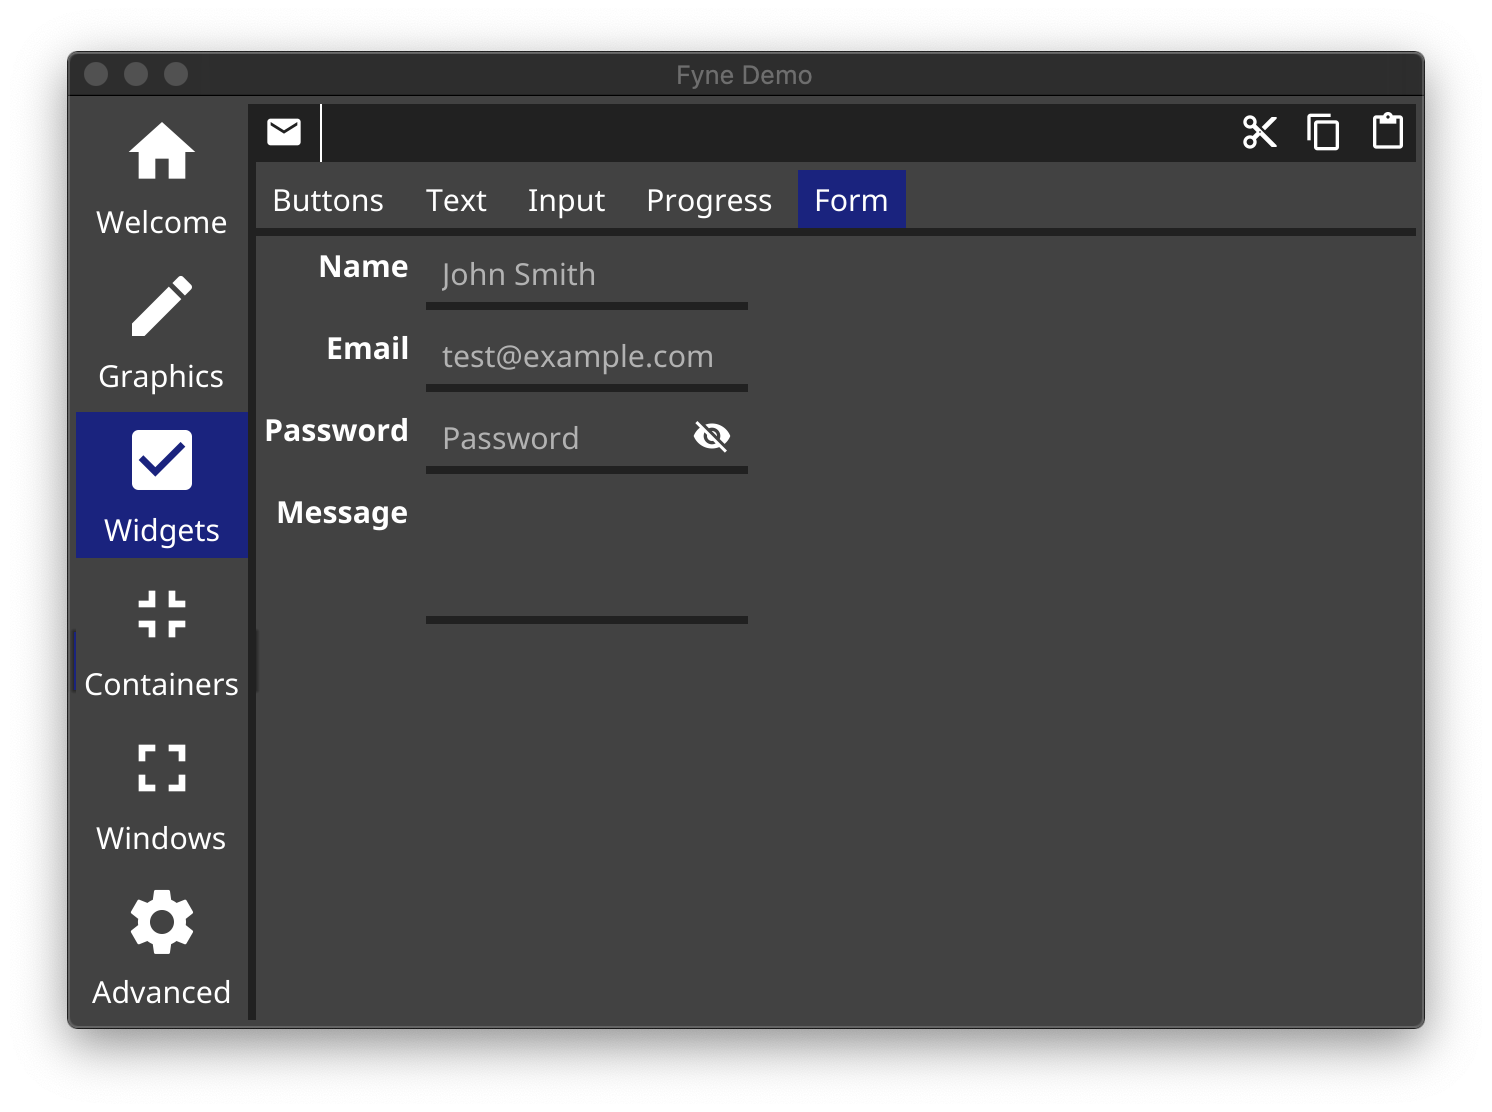Switch to the Buttons tab

point(327,199)
